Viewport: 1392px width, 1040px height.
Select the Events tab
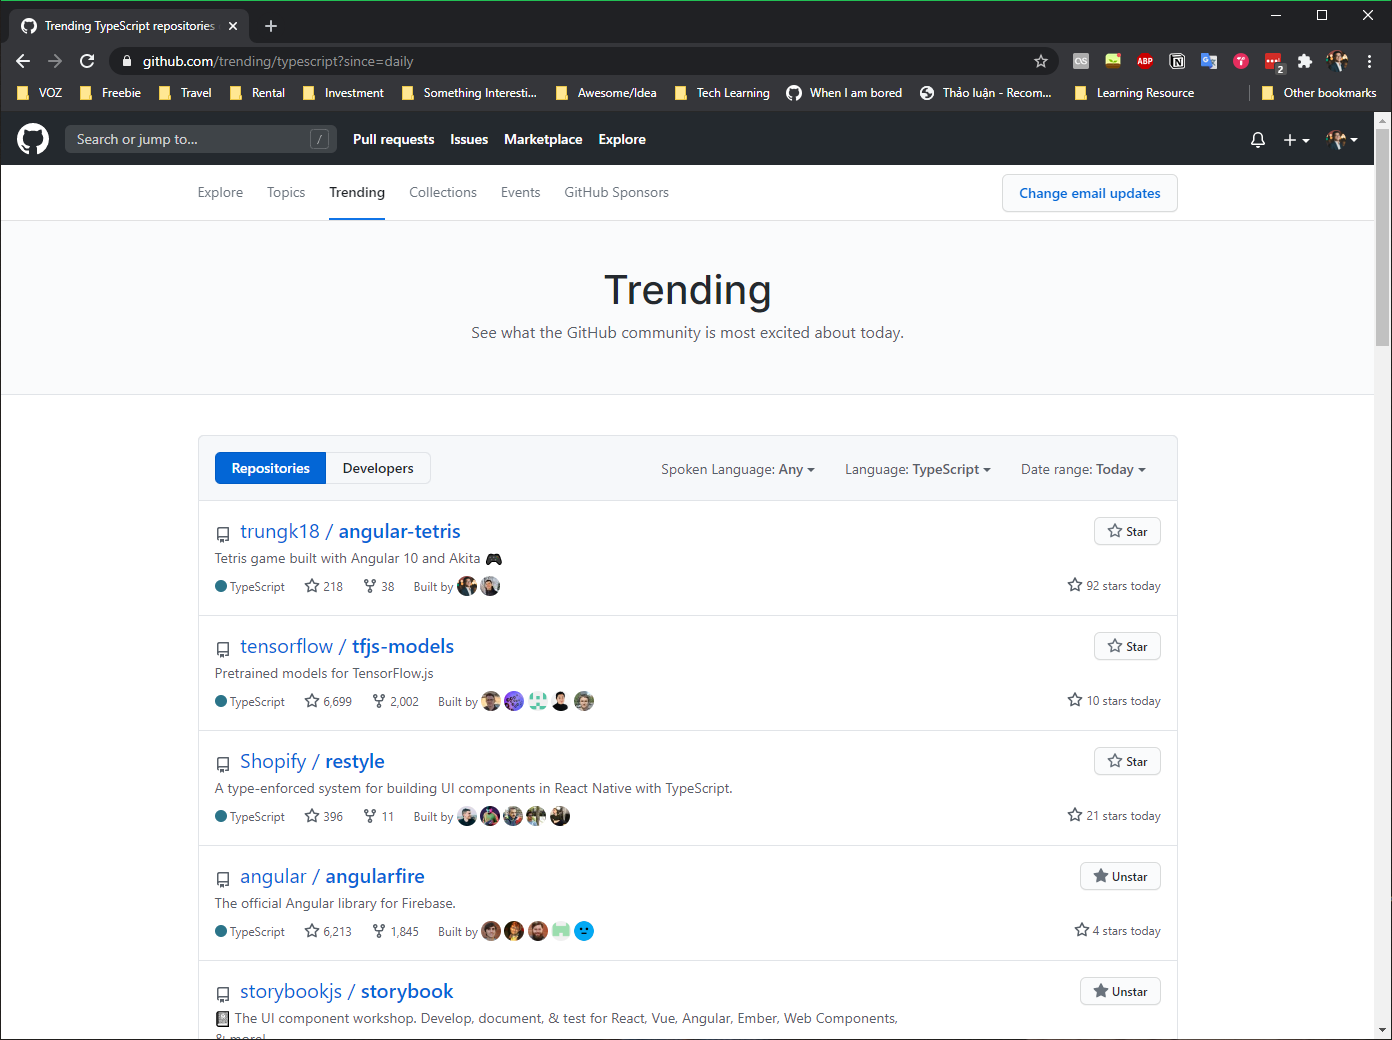[520, 192]
